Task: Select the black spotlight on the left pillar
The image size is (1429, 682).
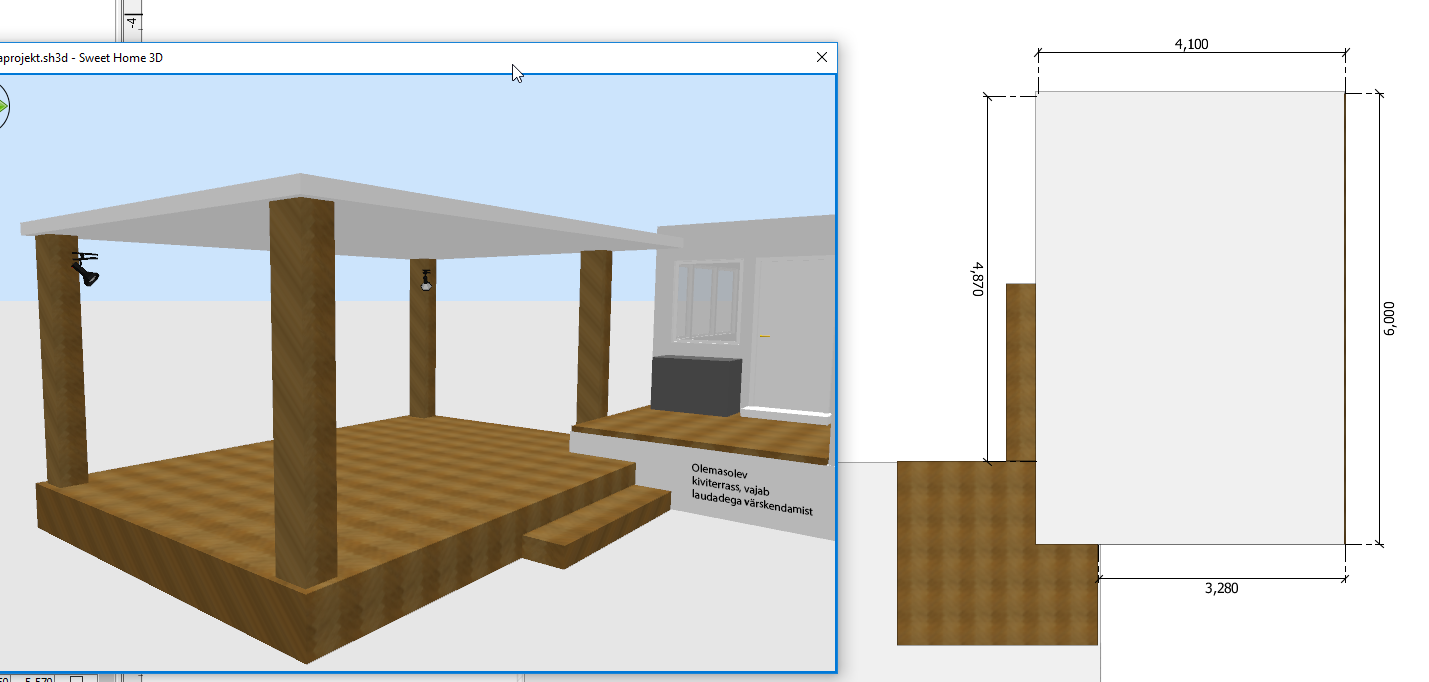Action: click(x=87, y=268)
